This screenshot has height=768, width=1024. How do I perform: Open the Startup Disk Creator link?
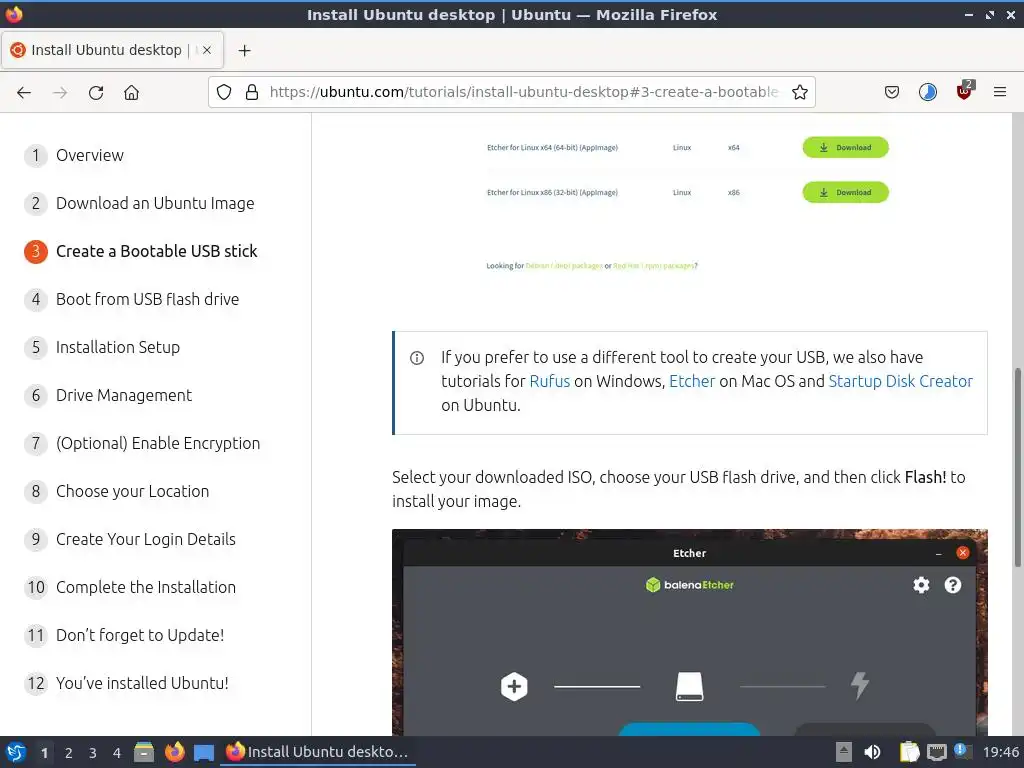click(x=901, y=381)
